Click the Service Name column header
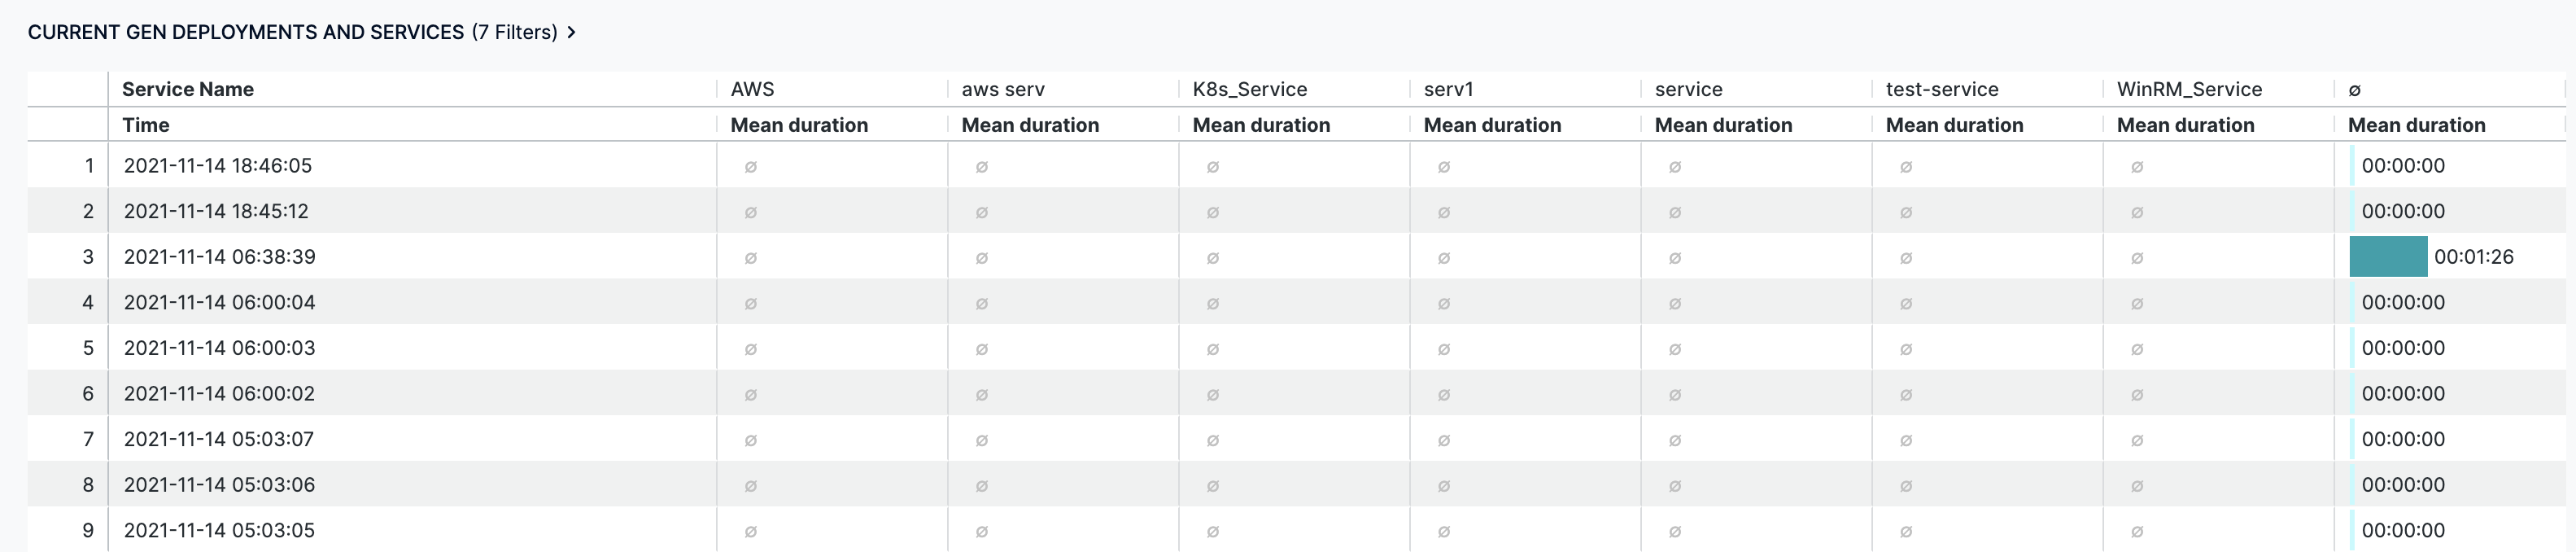 click(x=188, y=89)
